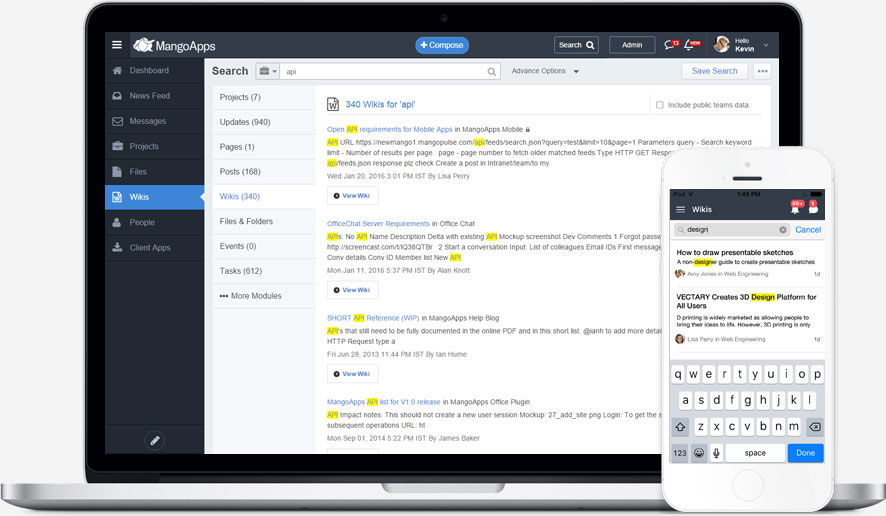Screen dimensions: 886x516
Task: Open Messages in the sidebar
Action: (x=154, y=121)
